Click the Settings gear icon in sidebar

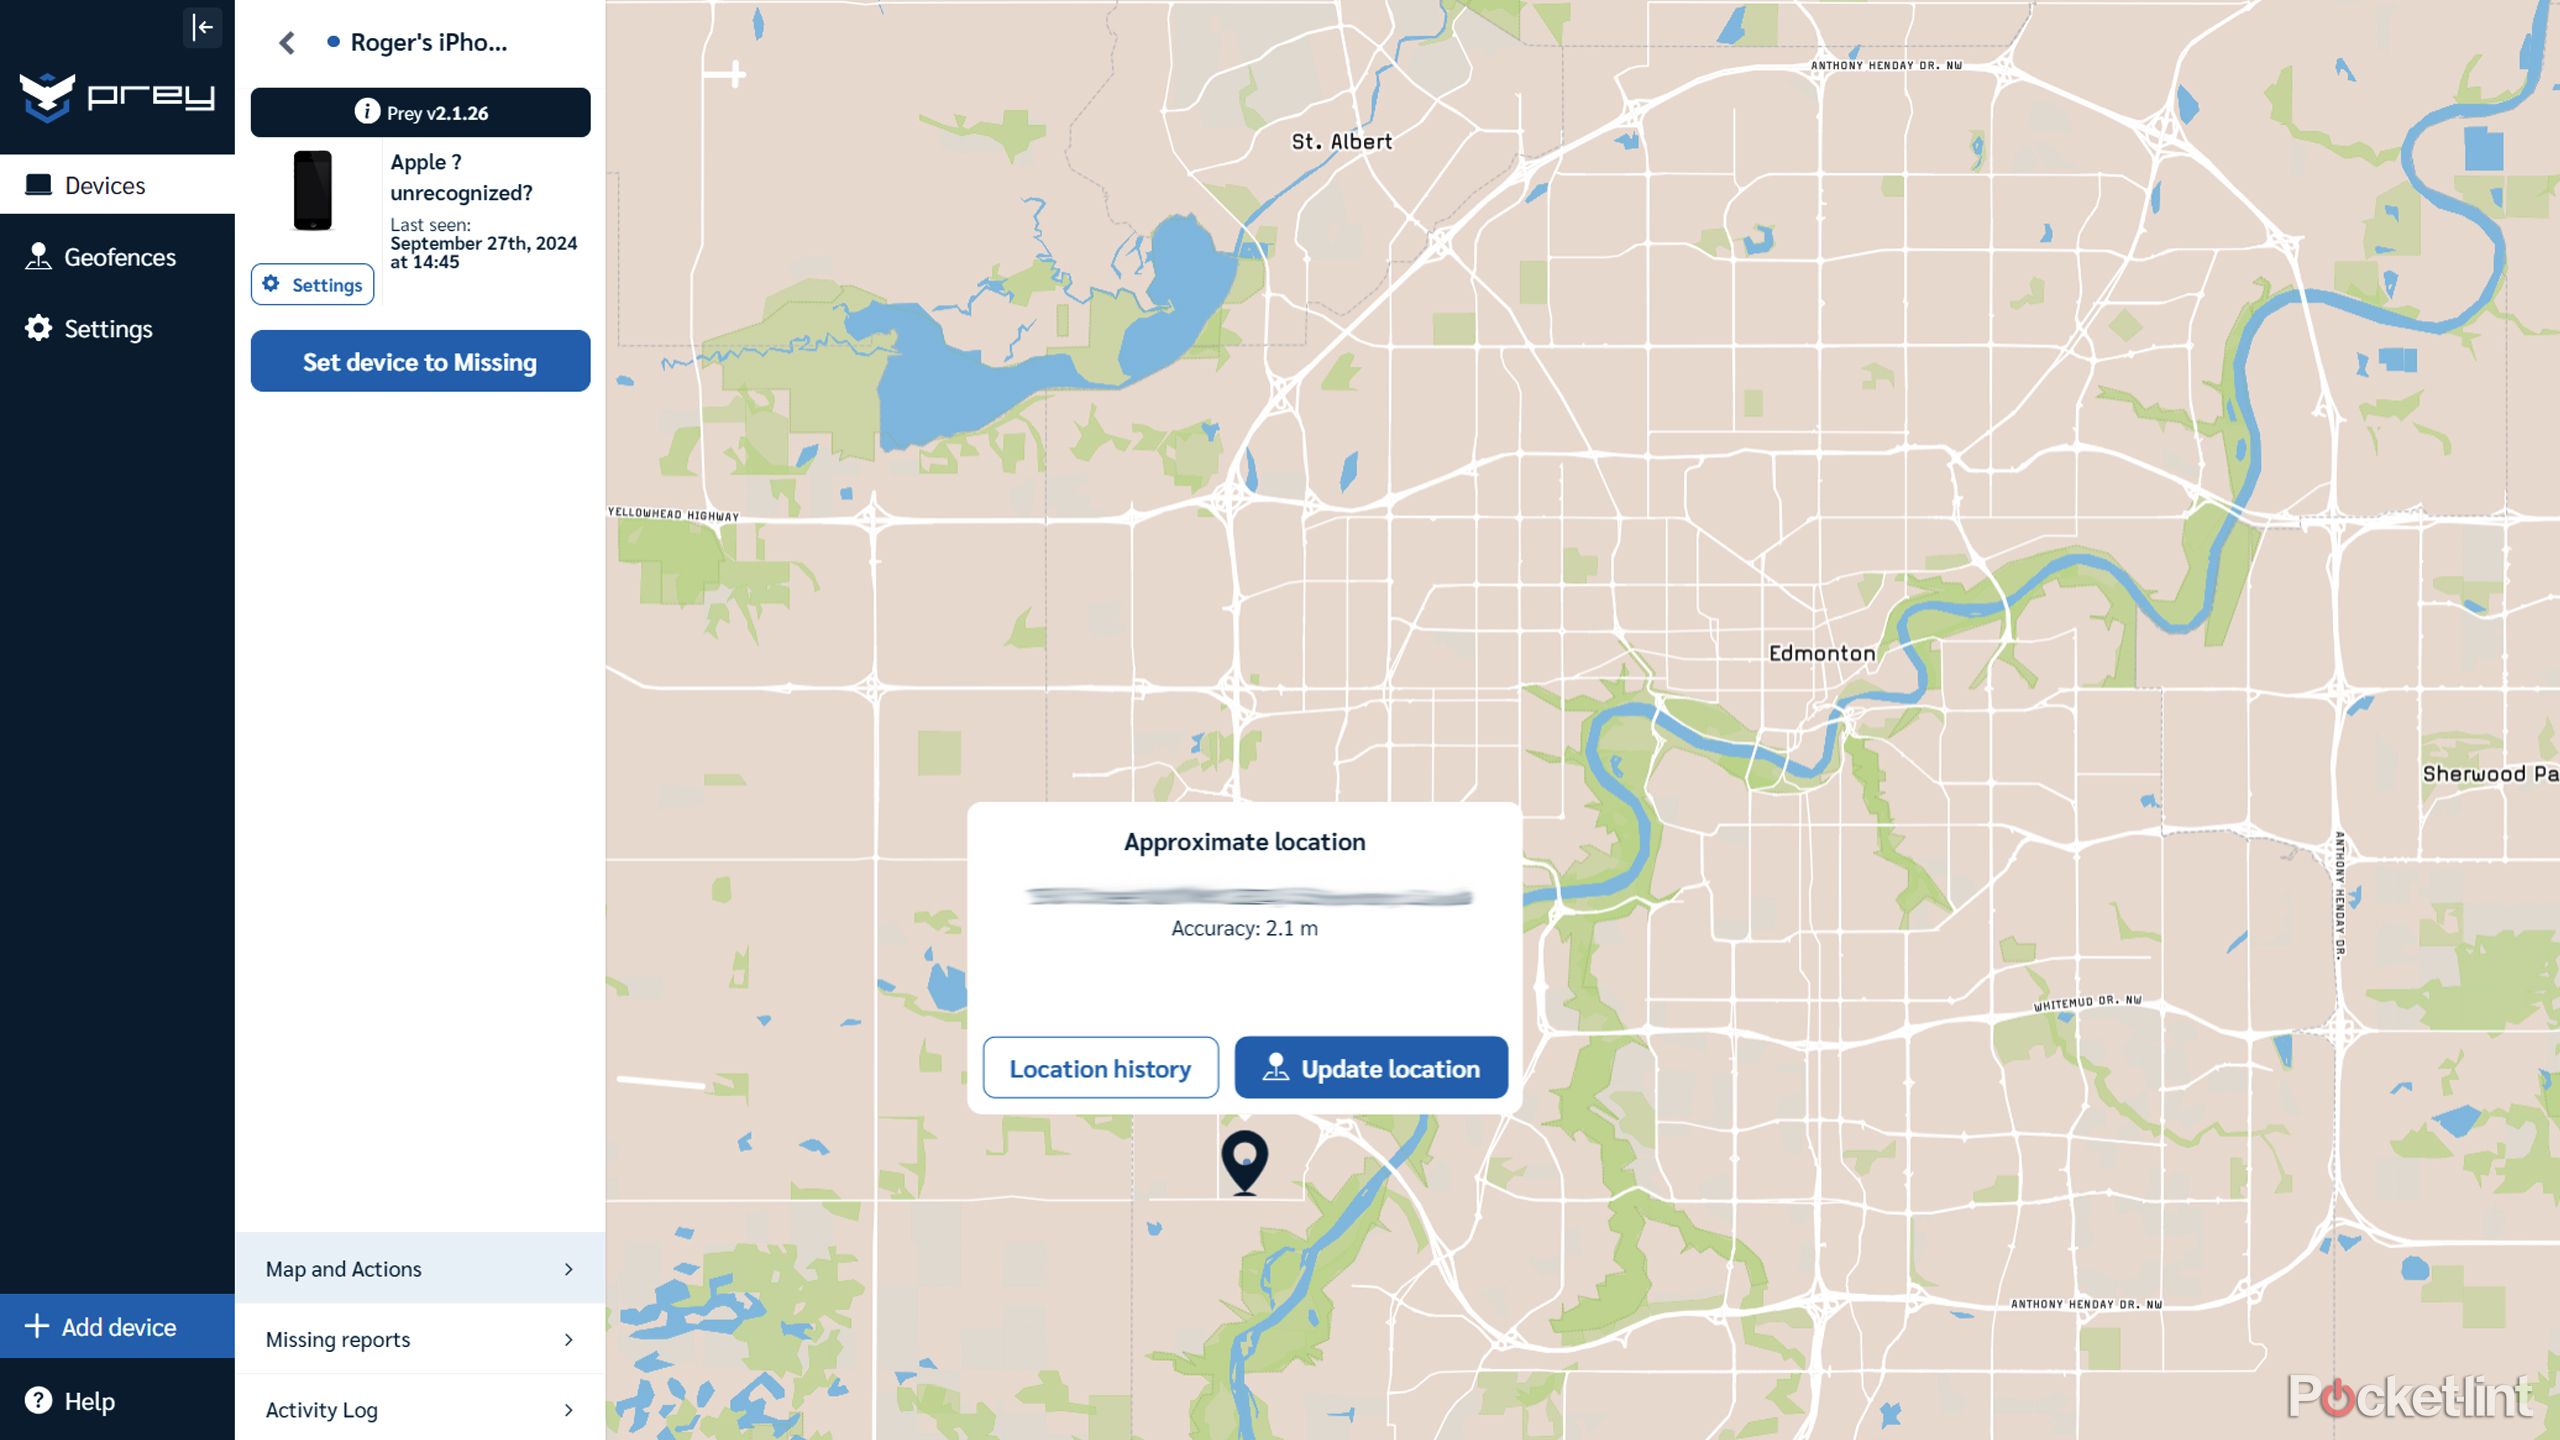[x=39, y=327]
